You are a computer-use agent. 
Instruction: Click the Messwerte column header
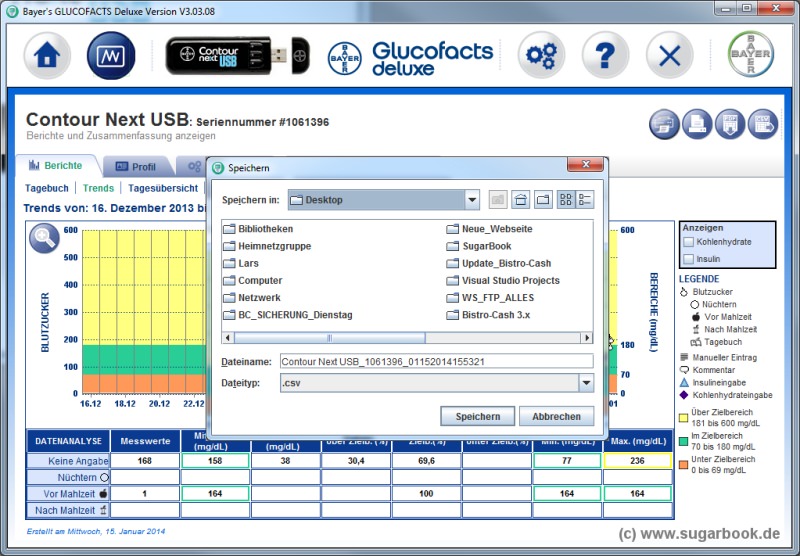click(145, 441)
